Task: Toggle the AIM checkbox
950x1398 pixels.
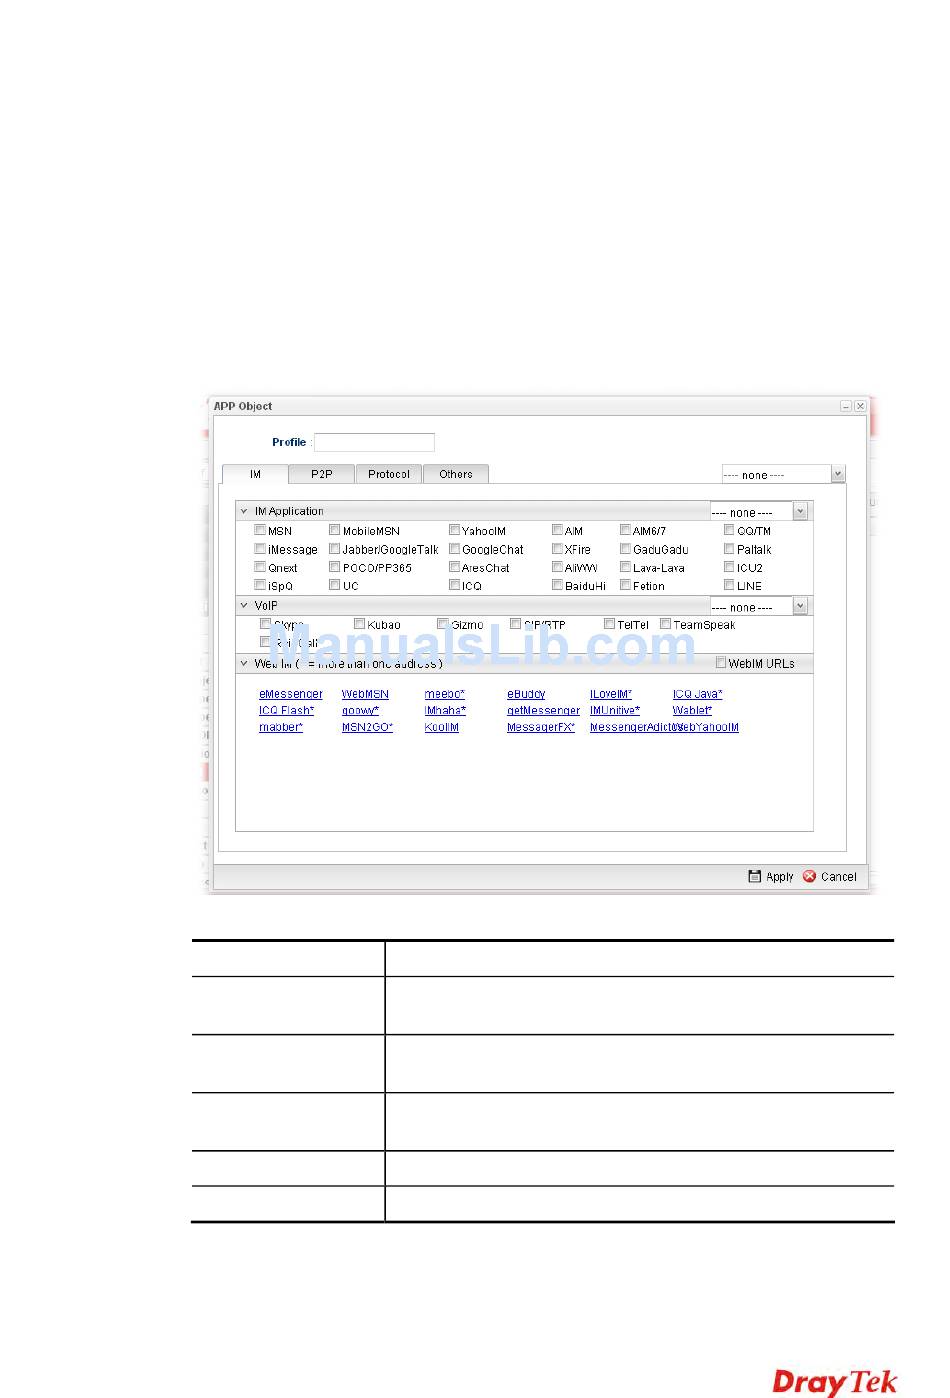Action: pyautogui.click(x=557, y=530)
